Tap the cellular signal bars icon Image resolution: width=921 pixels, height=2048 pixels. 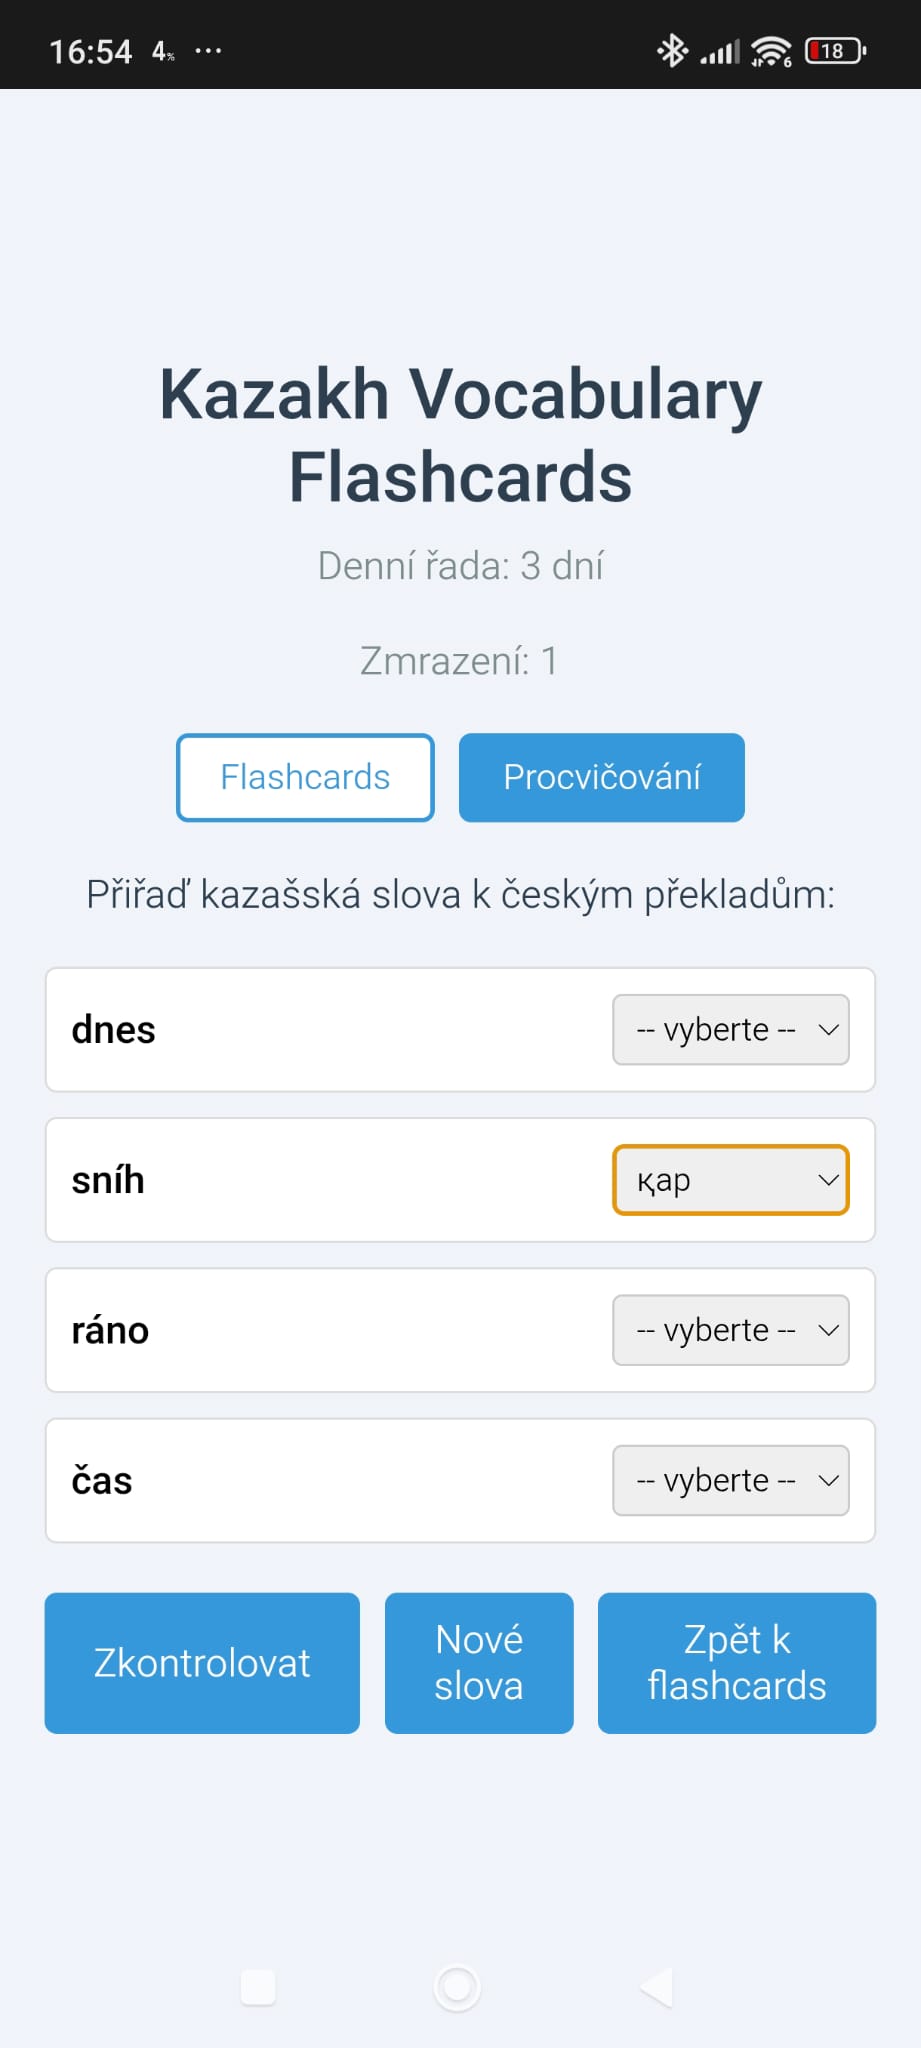720,52
